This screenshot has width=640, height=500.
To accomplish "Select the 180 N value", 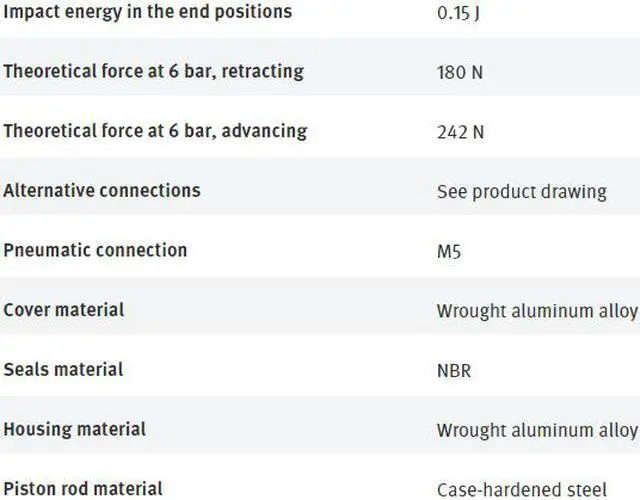I will (460, 73).
